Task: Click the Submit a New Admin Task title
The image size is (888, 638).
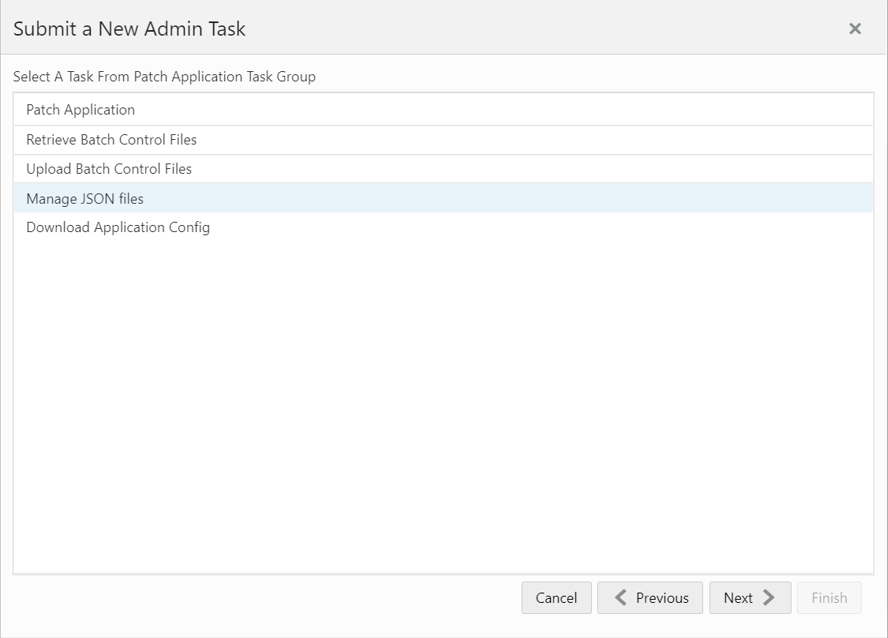Action: 129,28
